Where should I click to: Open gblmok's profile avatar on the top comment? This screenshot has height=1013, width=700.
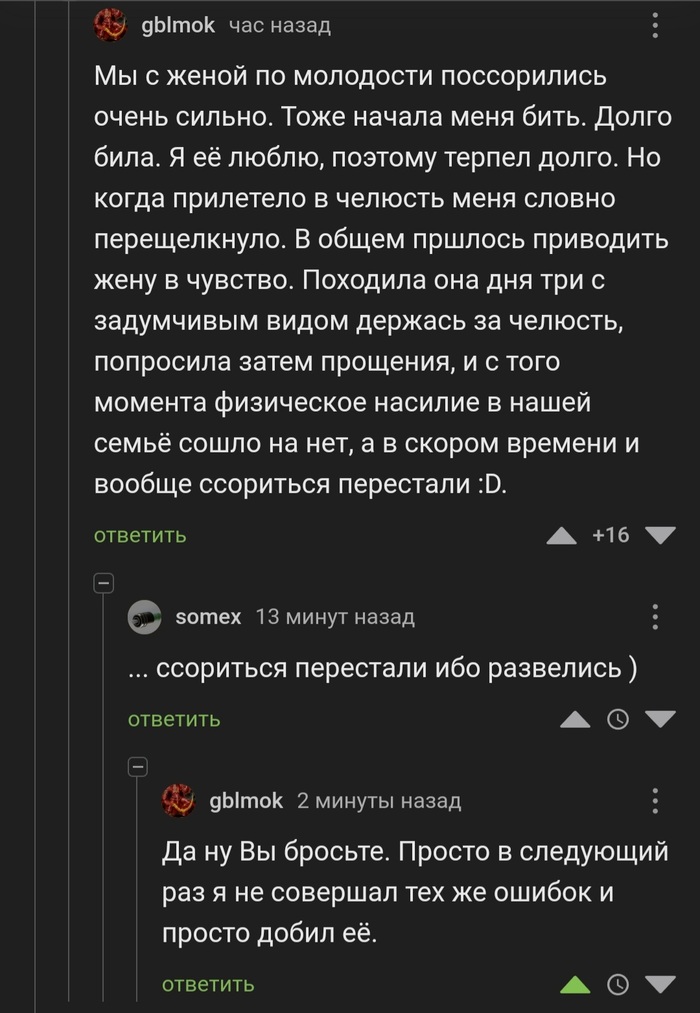(x=110, y=25)
